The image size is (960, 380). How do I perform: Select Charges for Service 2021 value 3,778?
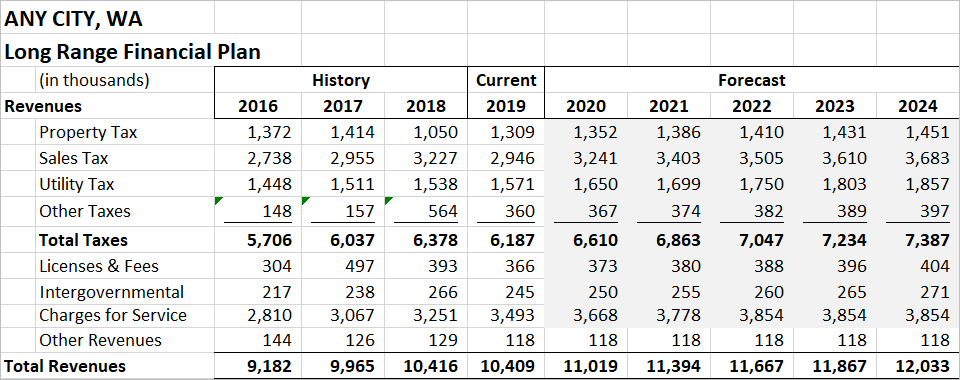point(678,315)
